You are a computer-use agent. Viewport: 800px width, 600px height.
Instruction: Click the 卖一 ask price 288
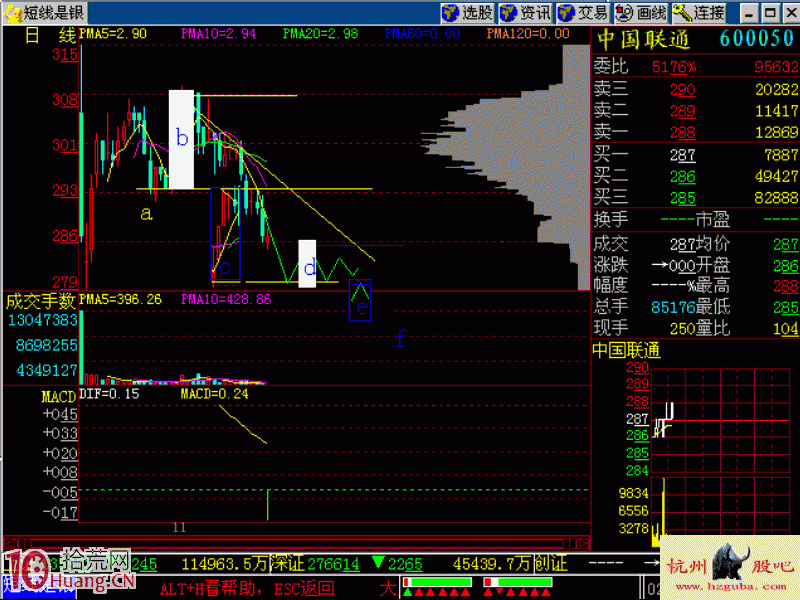pyautogui.click(x=683, y=133)
